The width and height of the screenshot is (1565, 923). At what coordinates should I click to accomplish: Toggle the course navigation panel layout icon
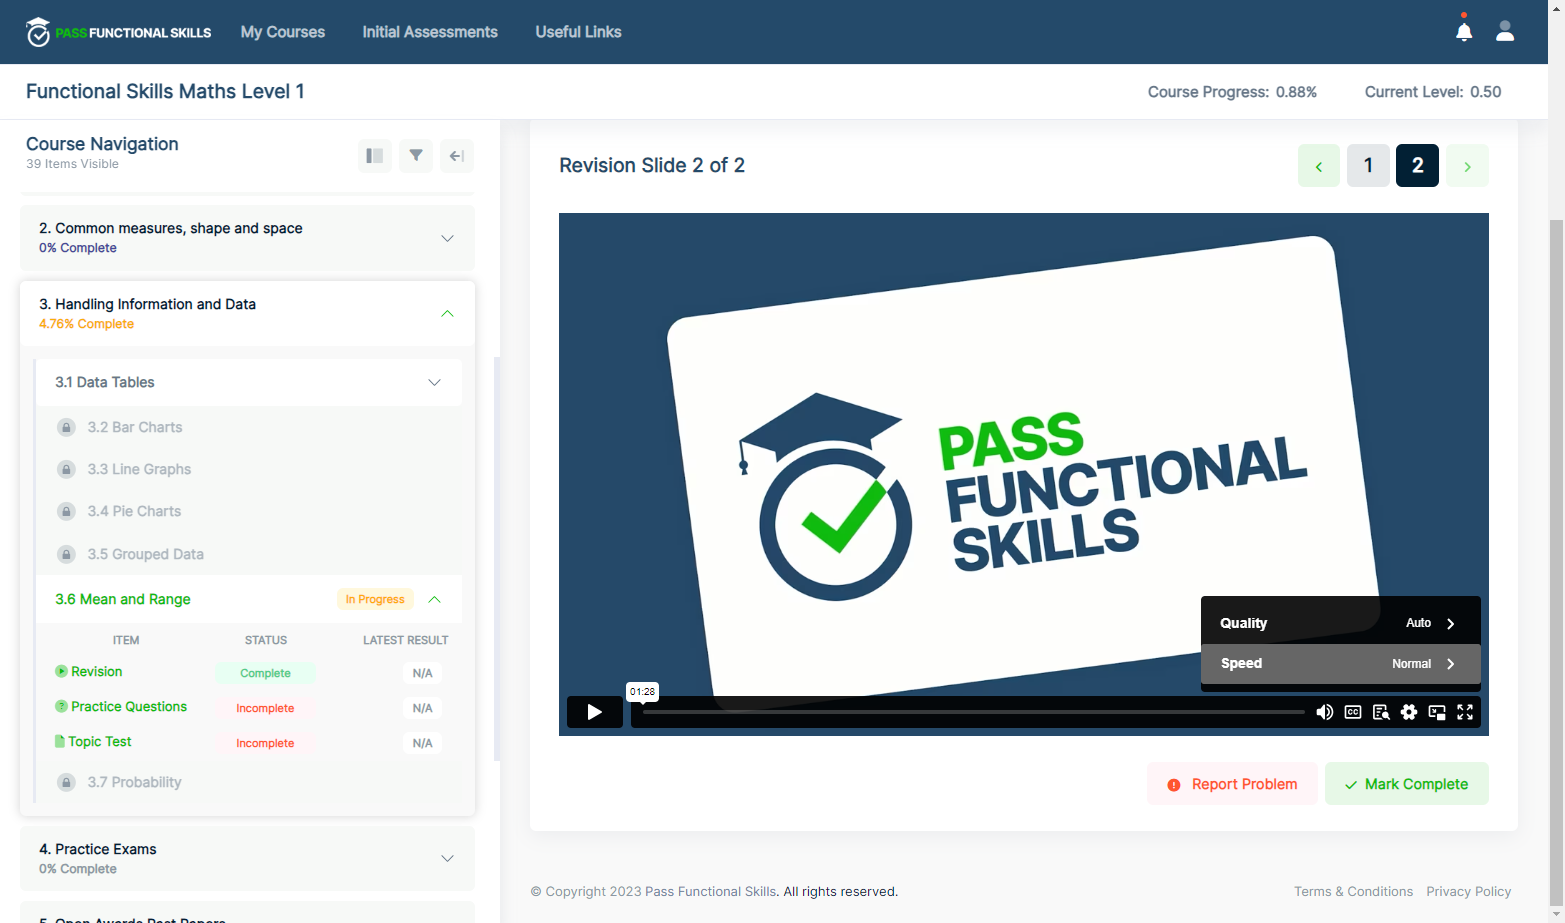click(x=375, y=156)
